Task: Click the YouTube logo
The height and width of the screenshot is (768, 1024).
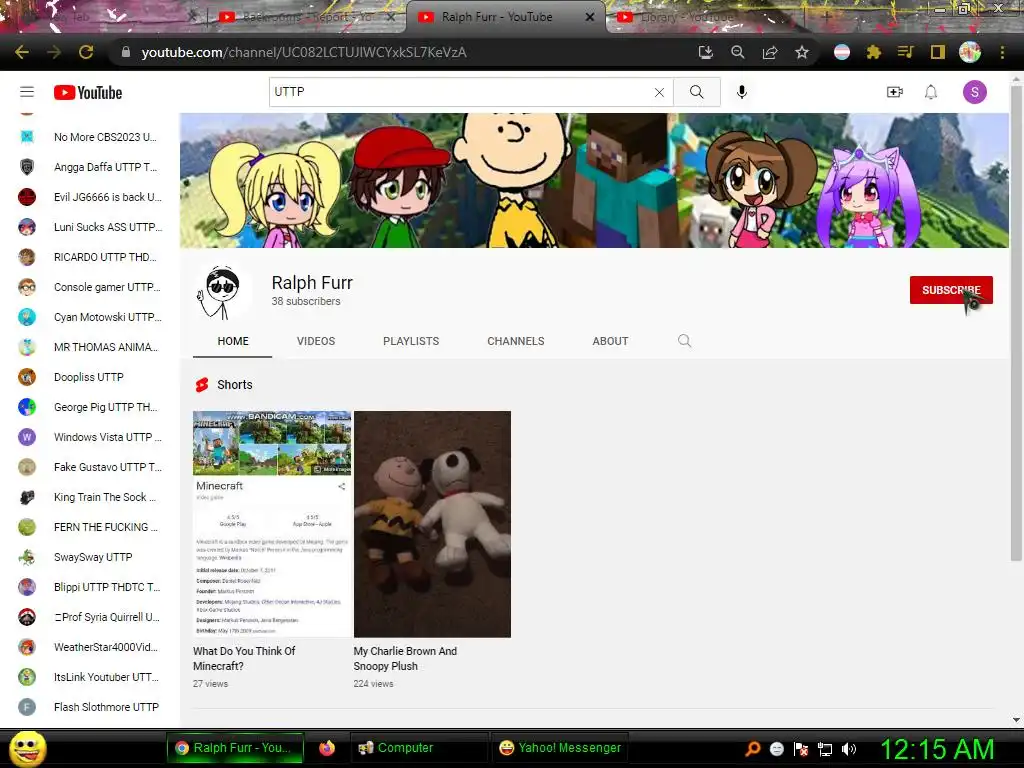Action: point(88,93)
